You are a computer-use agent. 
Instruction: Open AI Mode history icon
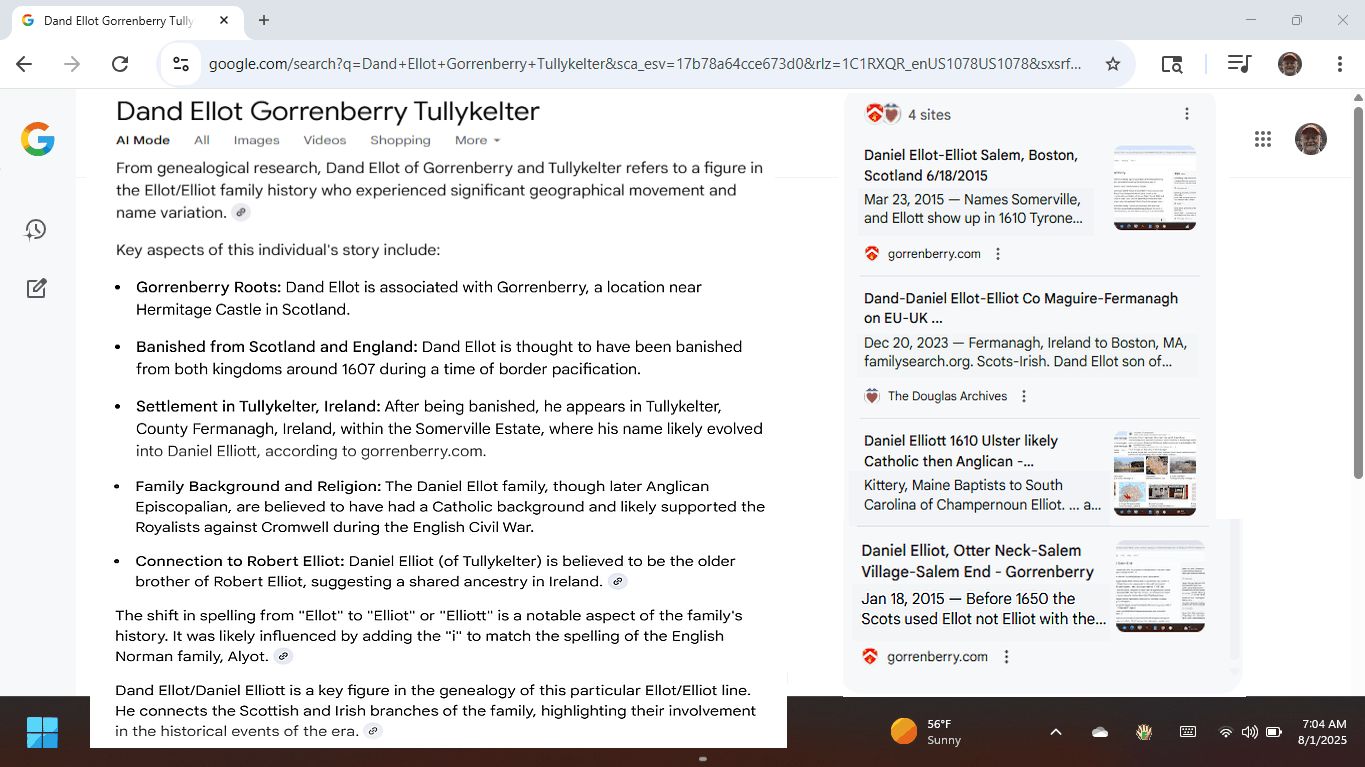click(x=36, y=229)
